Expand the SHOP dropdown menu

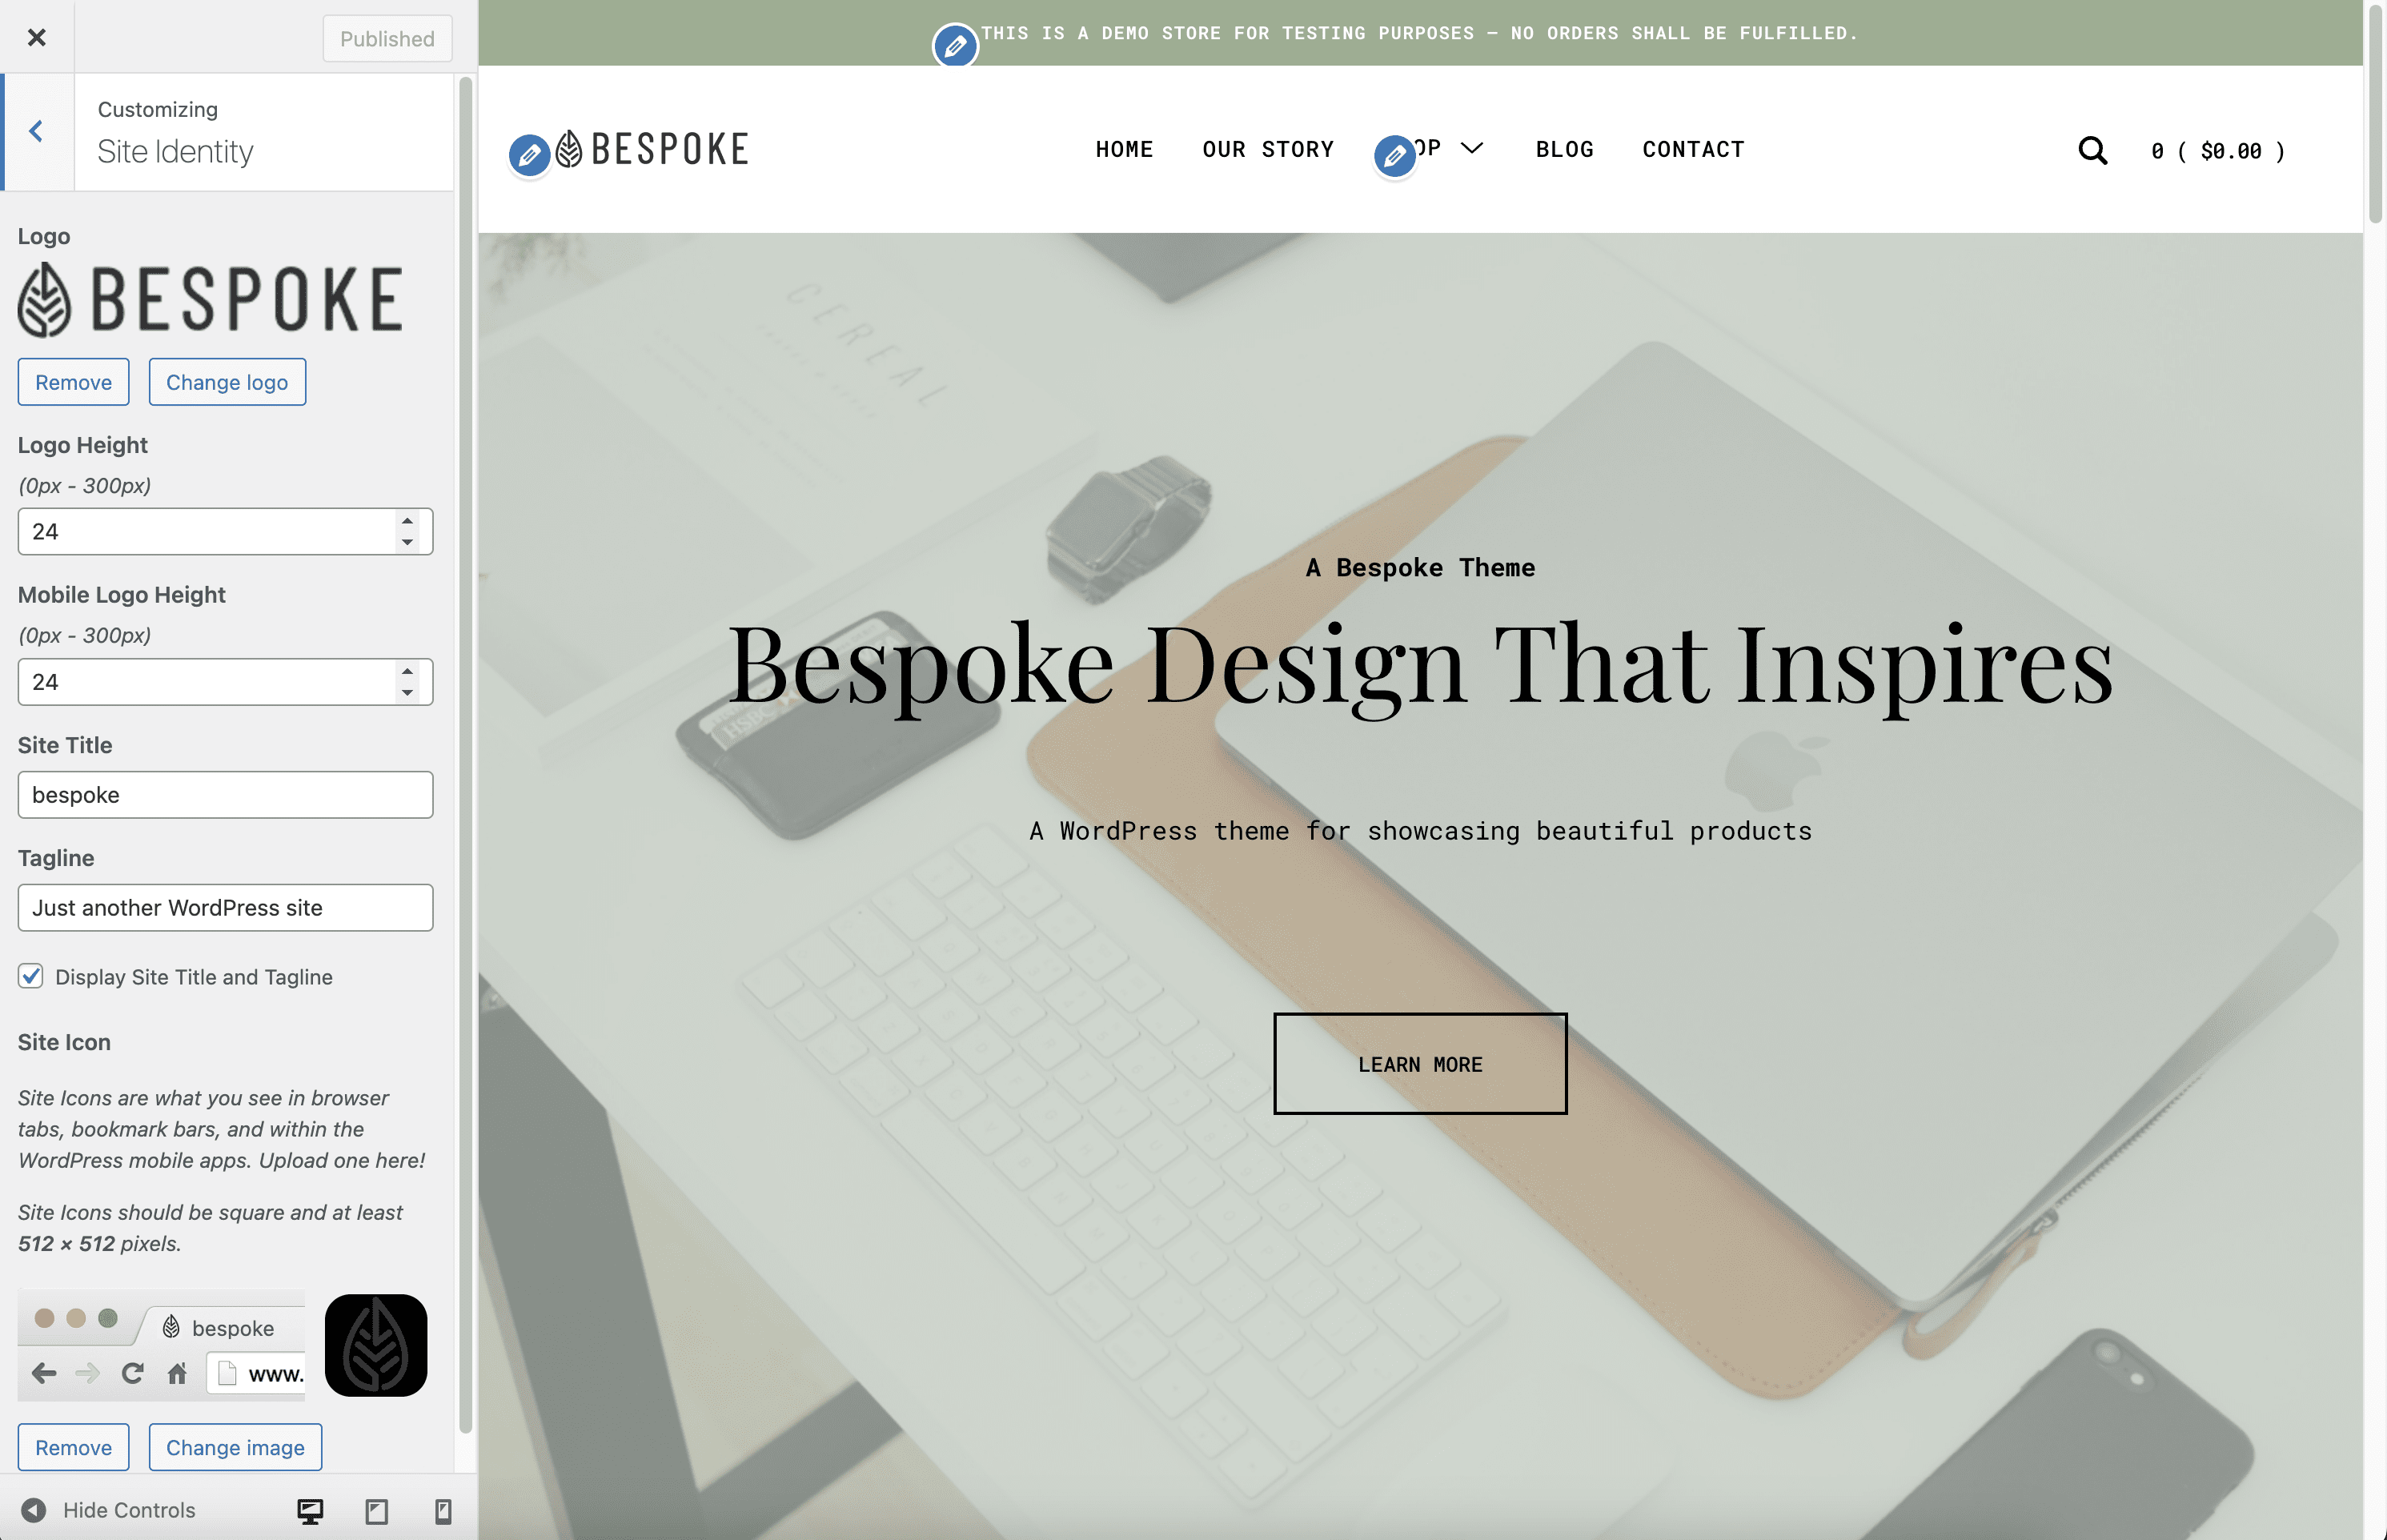click(1472, 148)
